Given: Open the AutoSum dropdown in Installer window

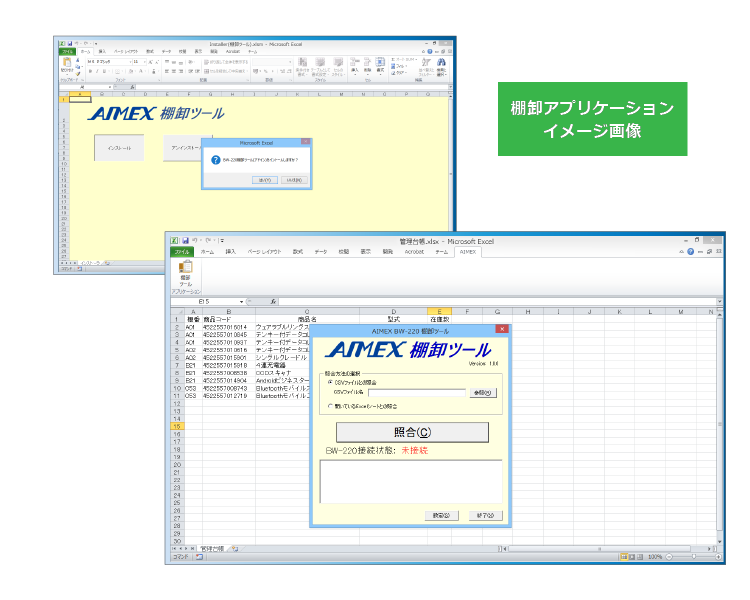Looking at the screenshot, I should click(416, 59).
